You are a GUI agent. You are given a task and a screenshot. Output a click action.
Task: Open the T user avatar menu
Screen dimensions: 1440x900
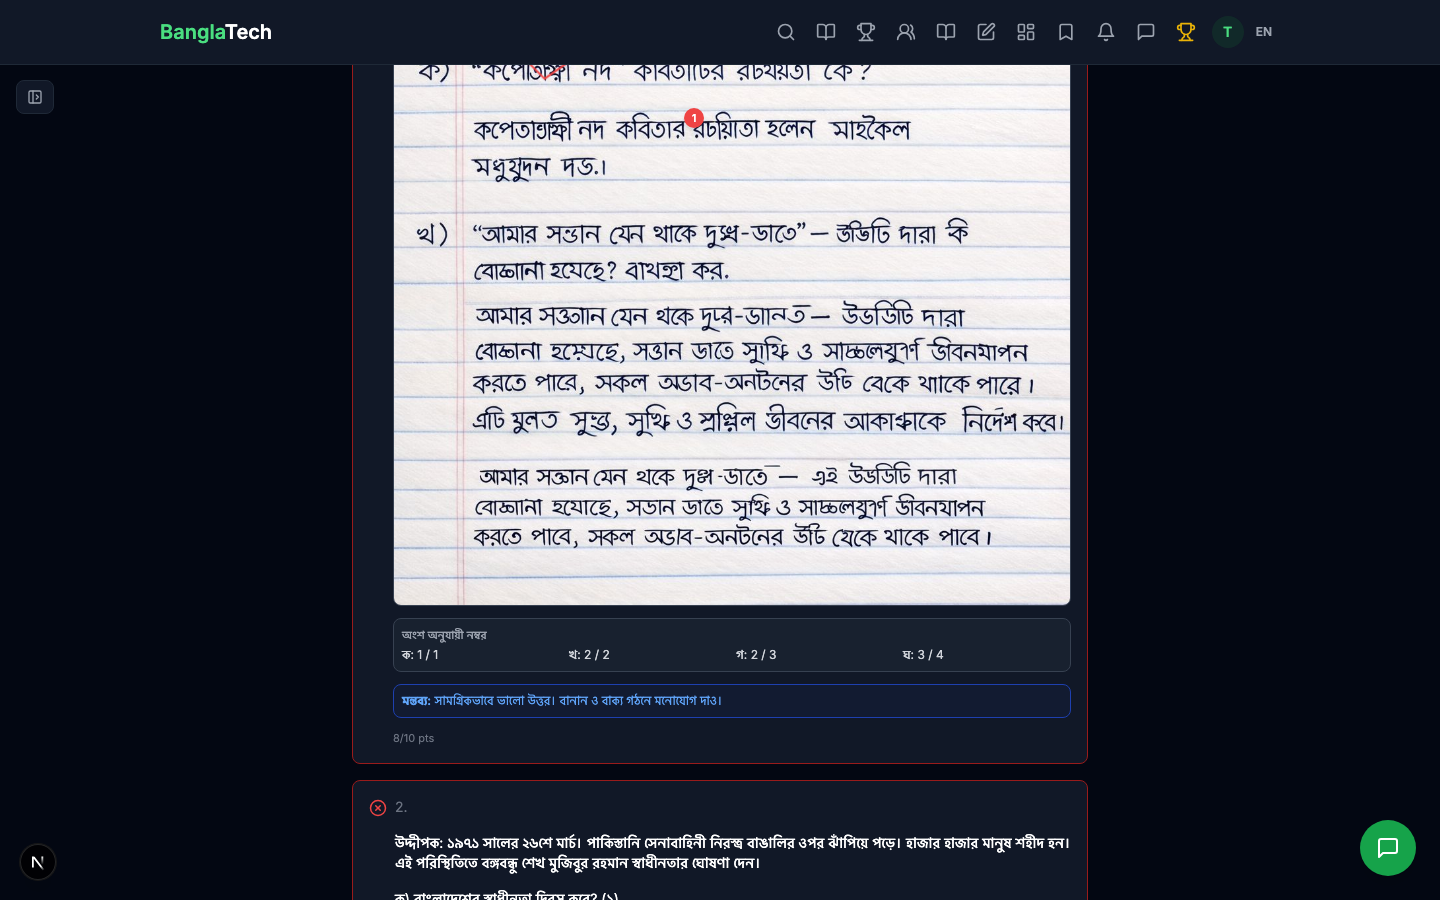pyautogui.click(x=1227, y=32)
